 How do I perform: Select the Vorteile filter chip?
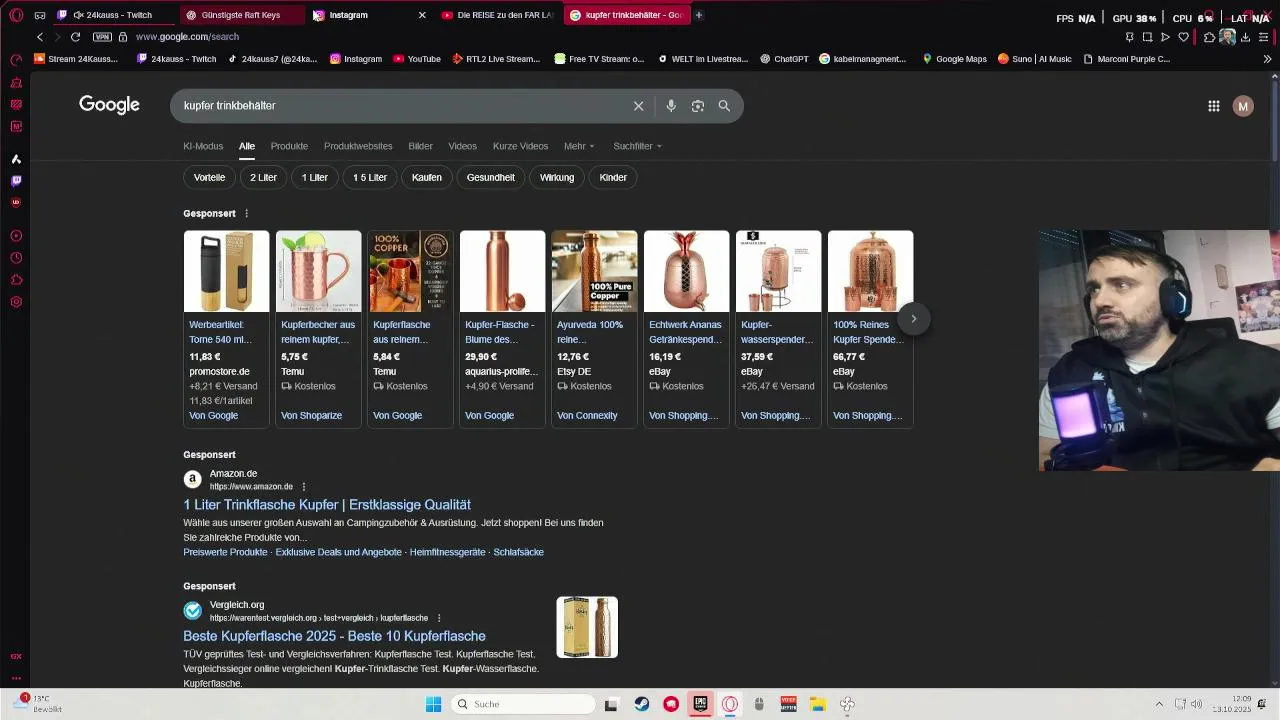[x=209, y=177]
